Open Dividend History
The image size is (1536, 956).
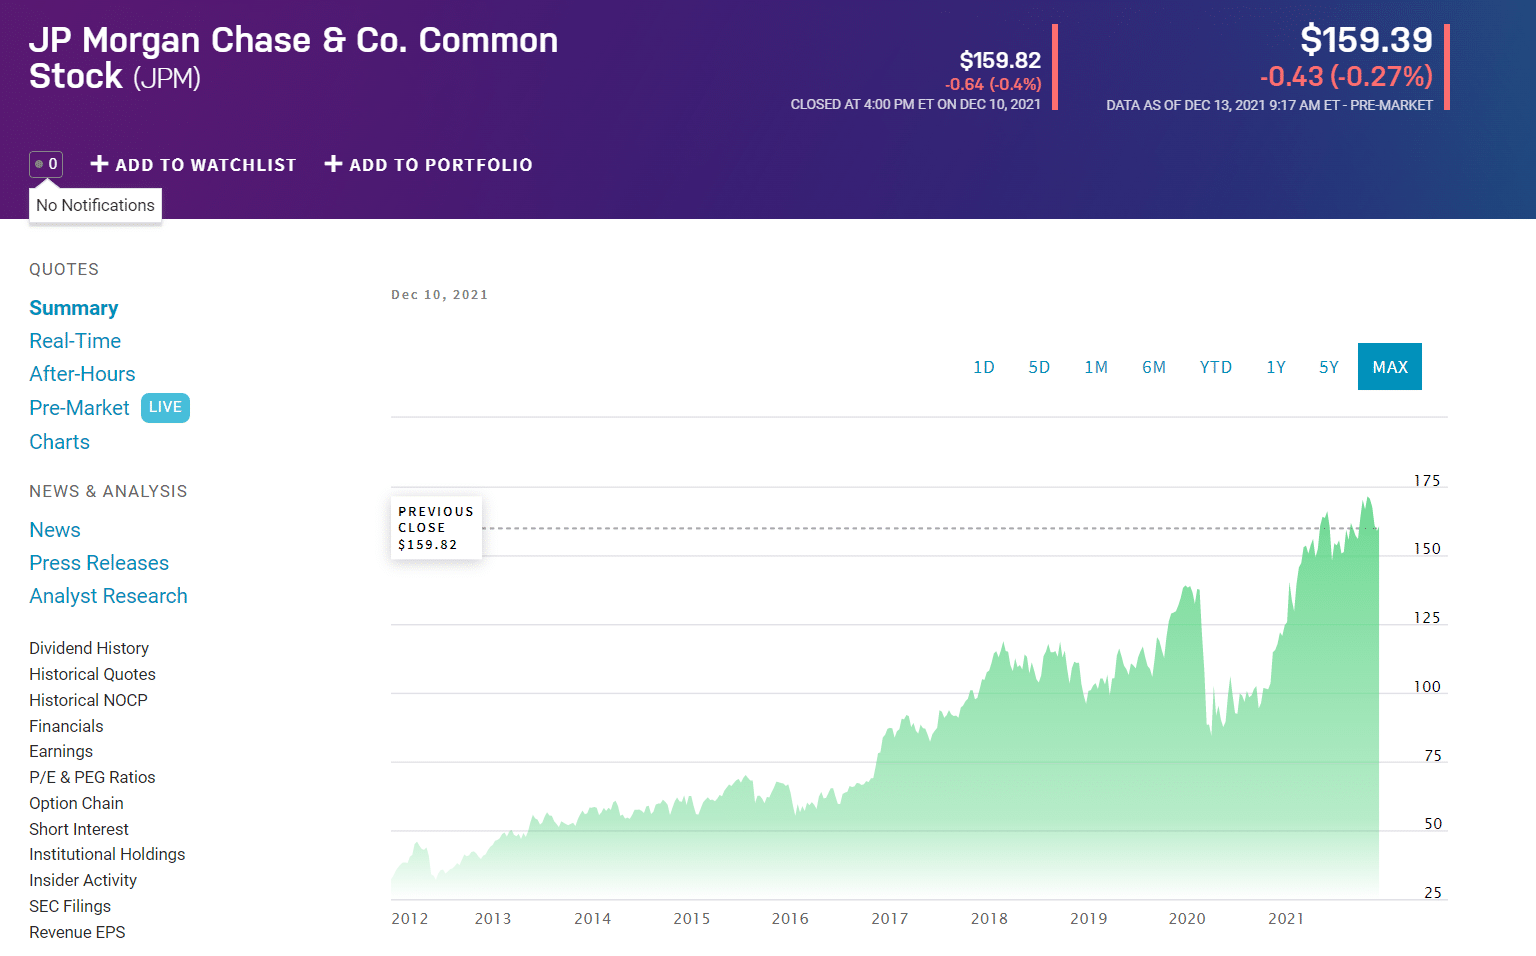[x=89, y=648]
